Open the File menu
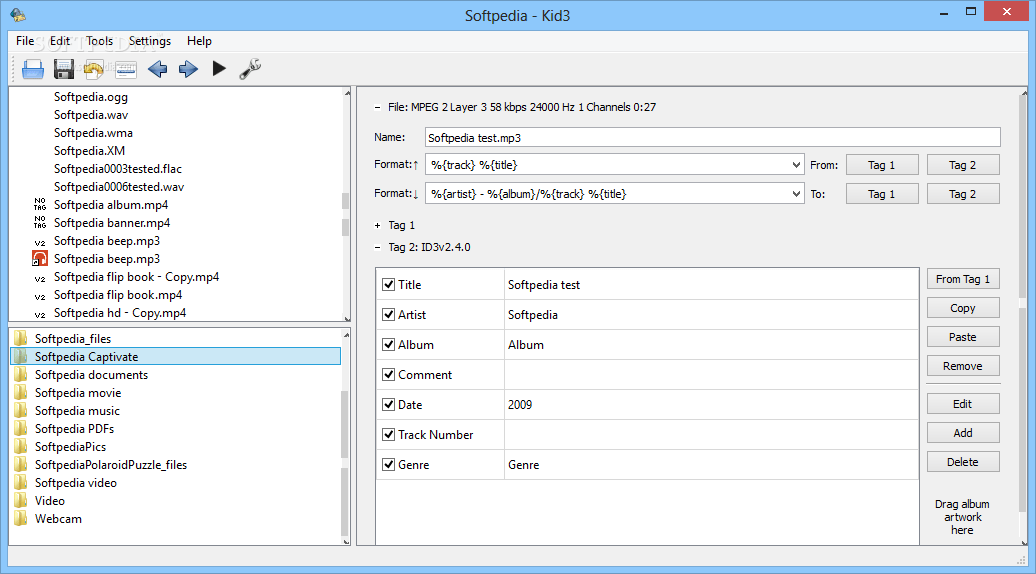Viewport: 1036px width, 574px height. pos(25,41)
